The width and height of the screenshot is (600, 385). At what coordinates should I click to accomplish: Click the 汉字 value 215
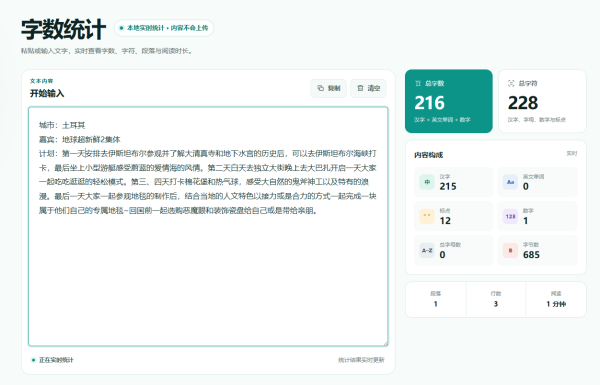pyautogui.click(x=448, y=186)
